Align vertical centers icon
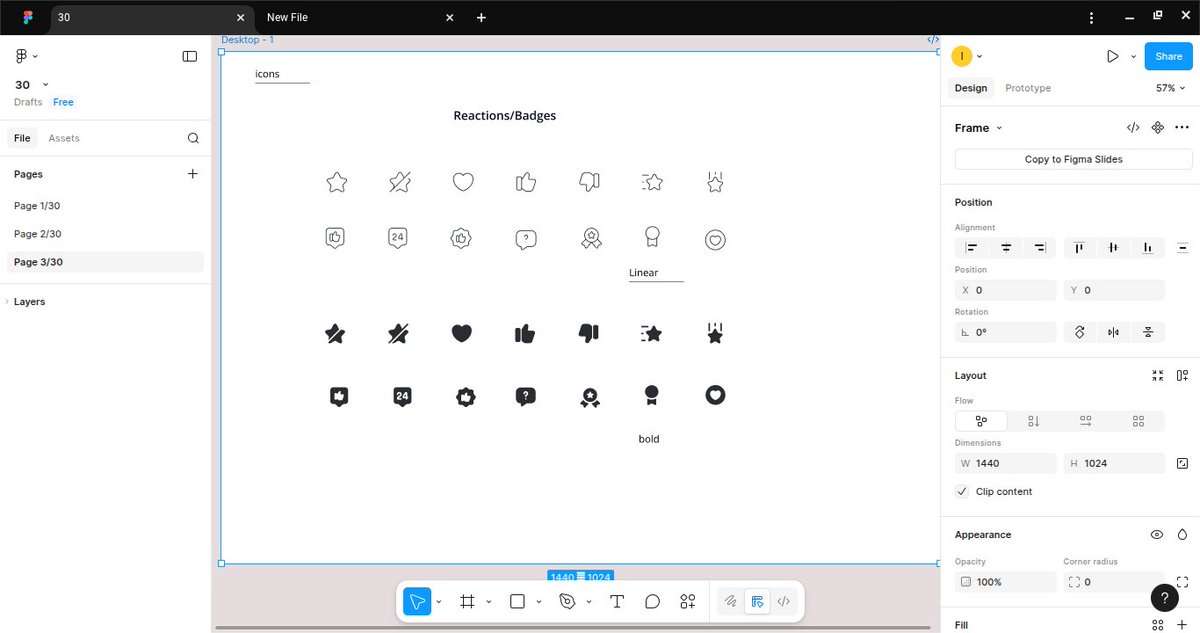Screen dimensions: 1200x633 [x=1113, y=247]
